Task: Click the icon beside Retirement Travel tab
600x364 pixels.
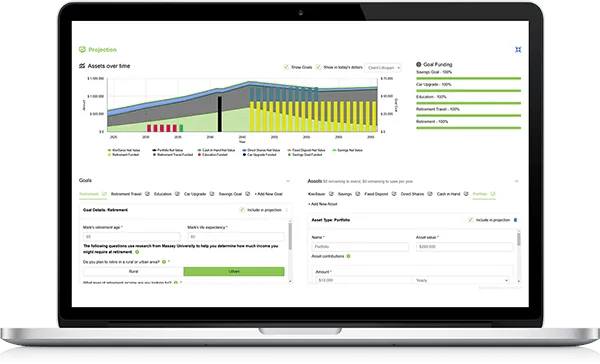Action: point(147,194)
